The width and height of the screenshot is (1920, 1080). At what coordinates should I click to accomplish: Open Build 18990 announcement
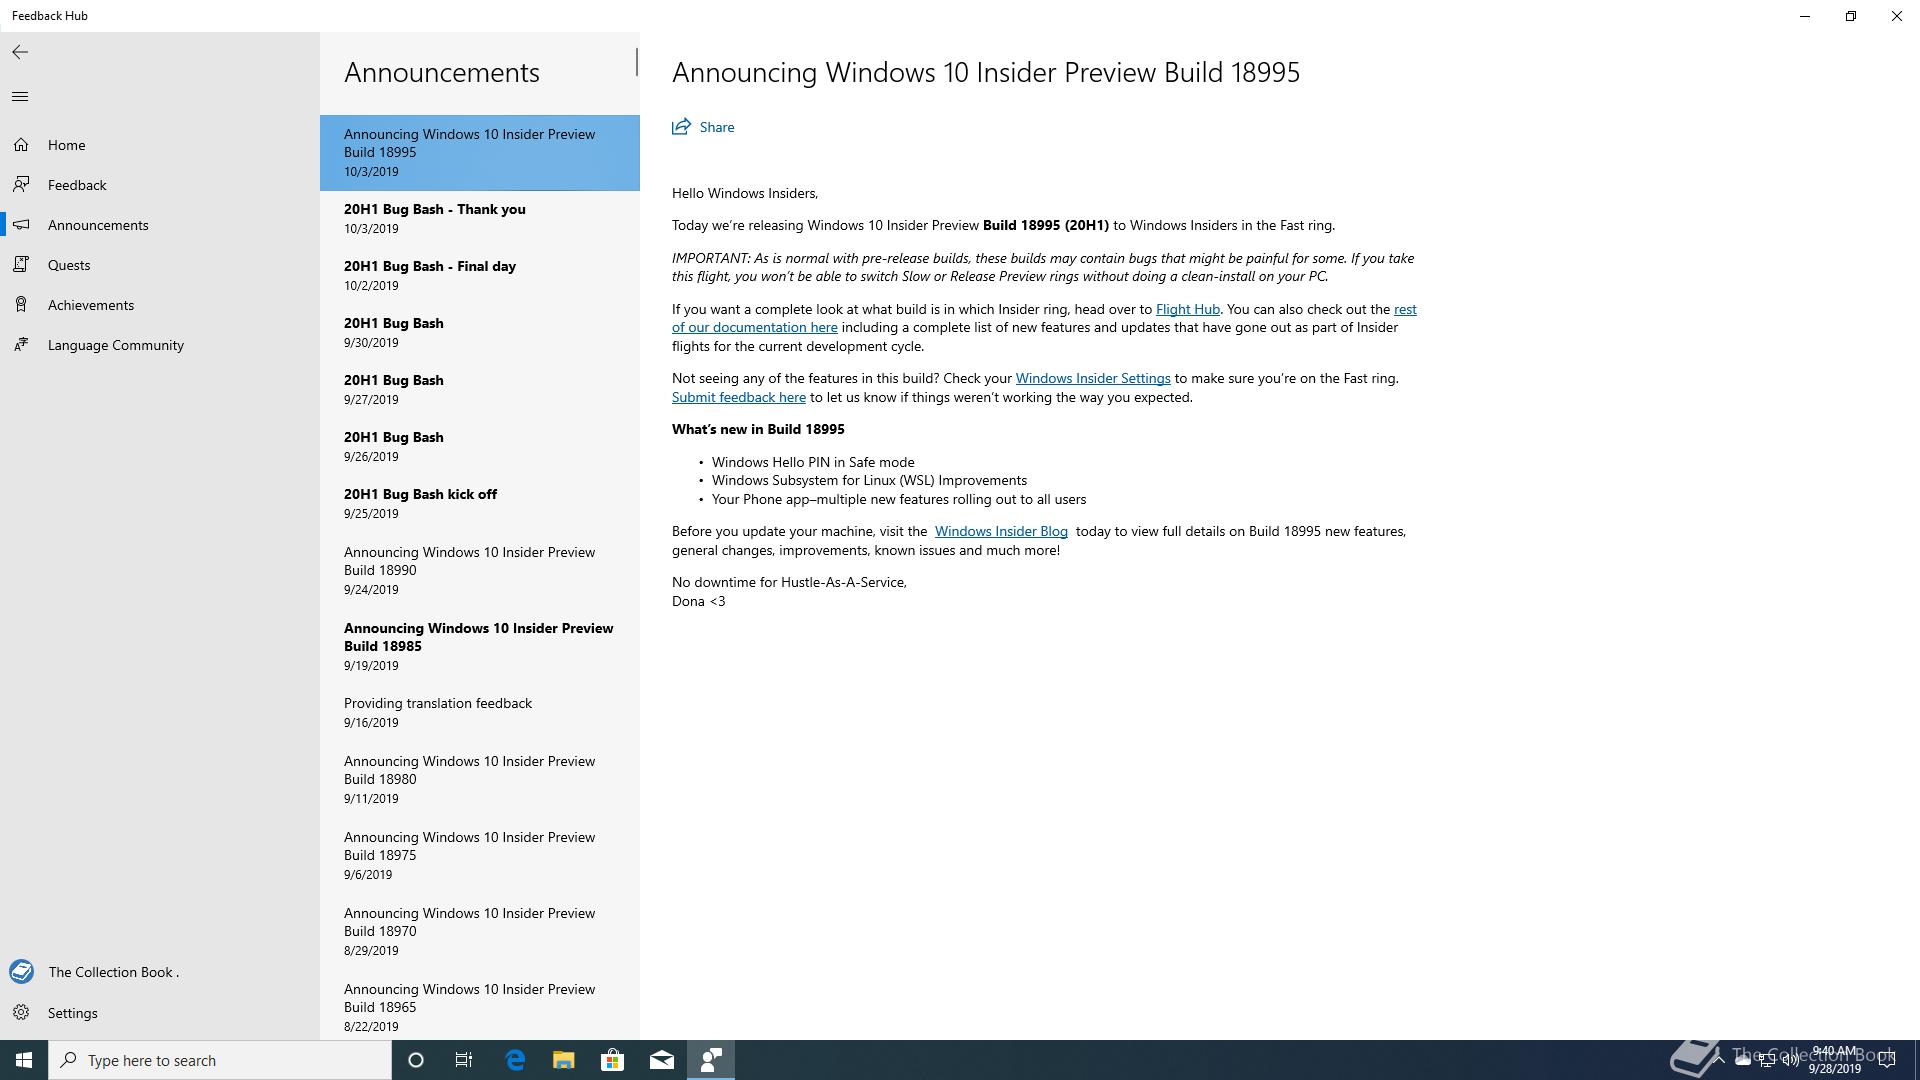coord(480,571)
